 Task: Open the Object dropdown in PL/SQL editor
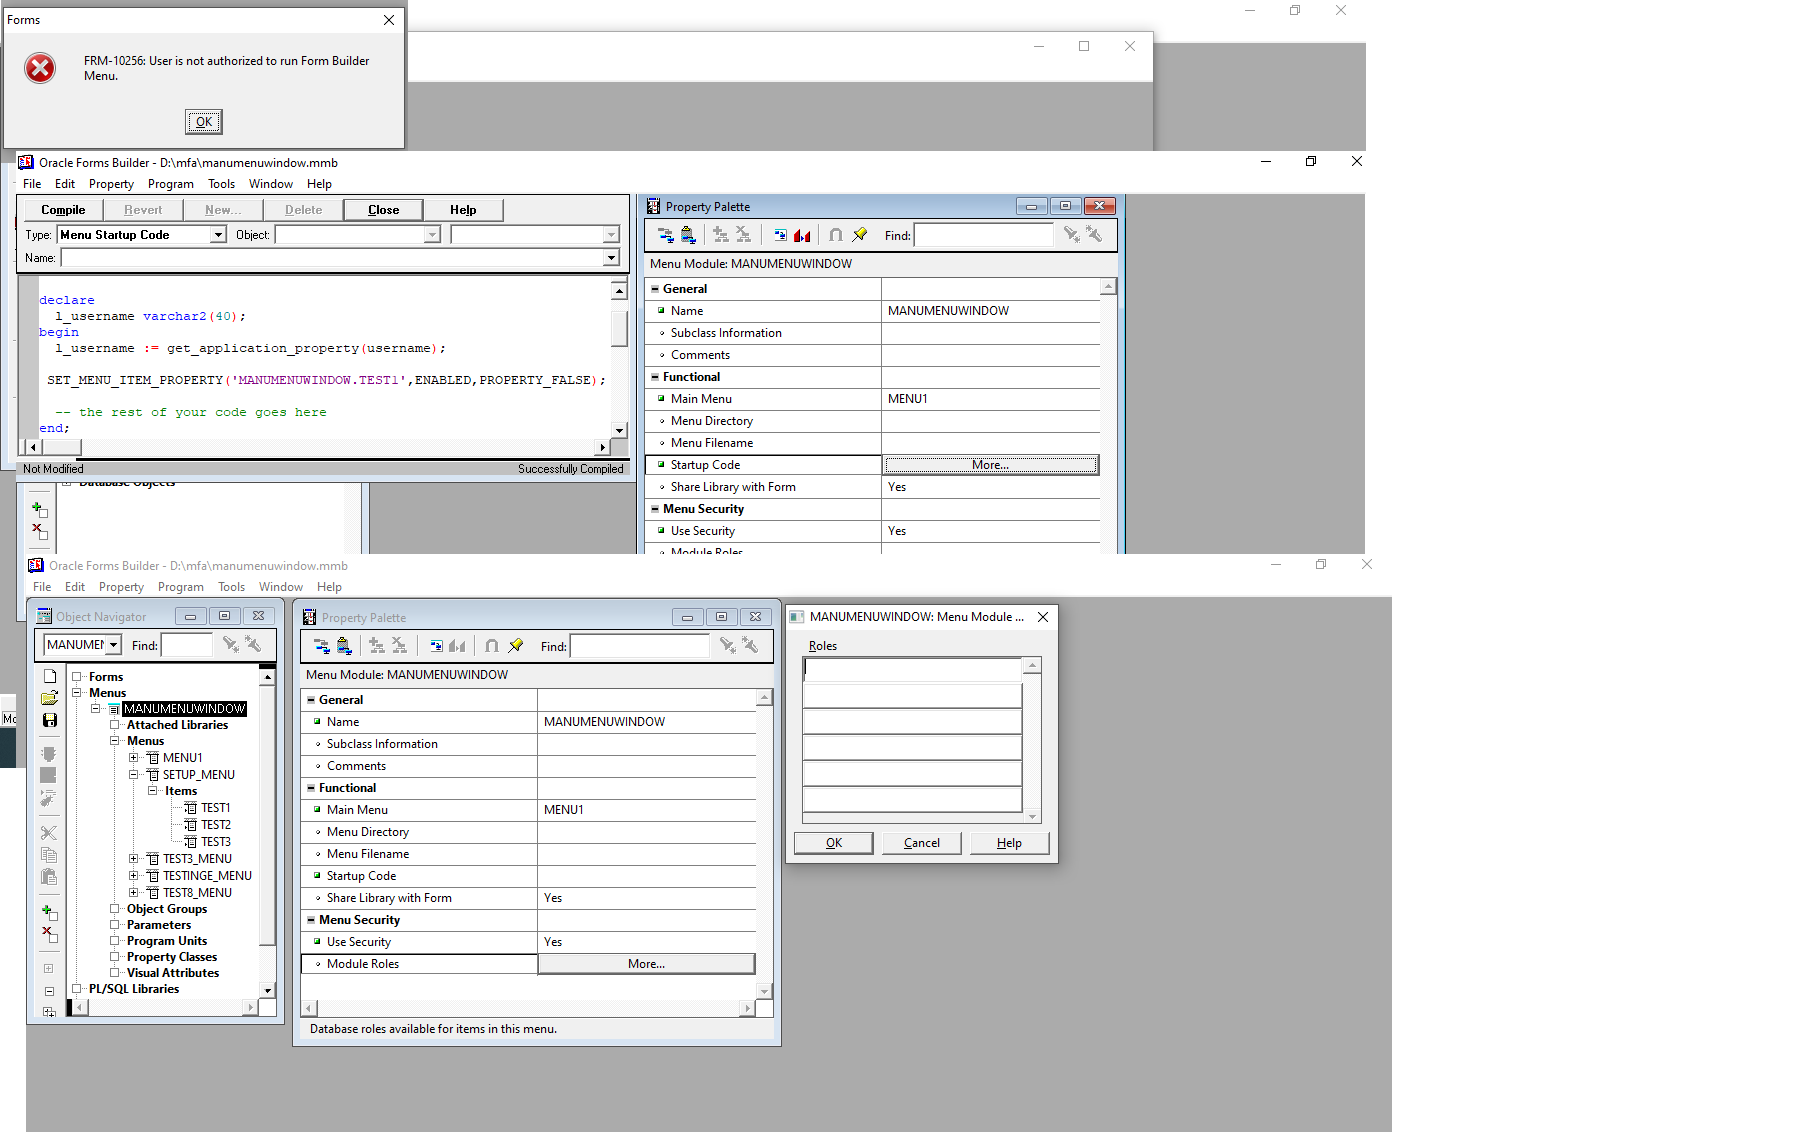point(432,235)
